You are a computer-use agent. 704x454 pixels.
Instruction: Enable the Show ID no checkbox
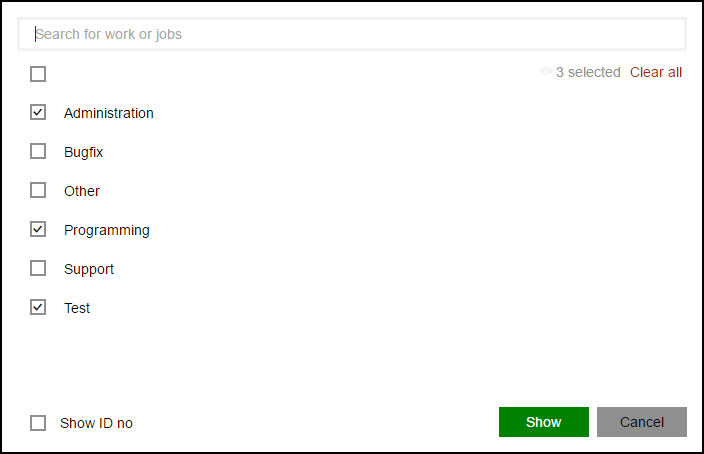pyautogui.click(x=38, y=423)
